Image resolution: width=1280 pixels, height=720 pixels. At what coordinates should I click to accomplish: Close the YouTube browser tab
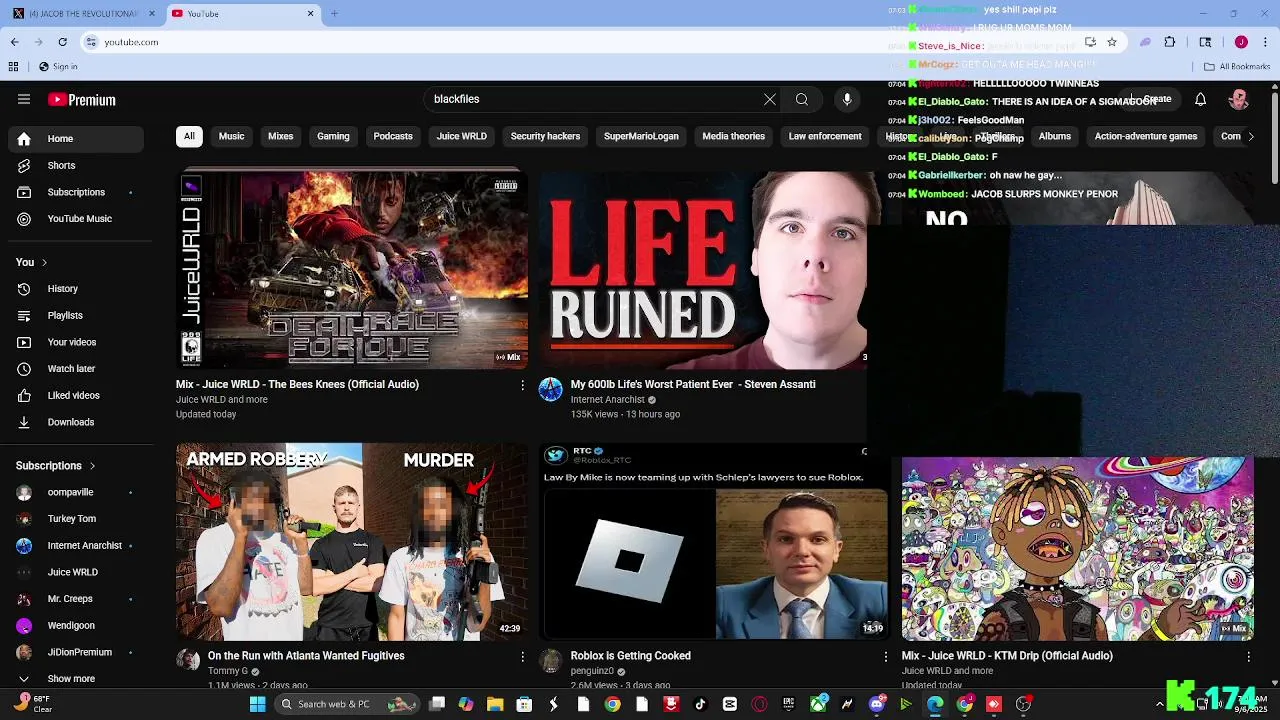click(x=310, y=13)
